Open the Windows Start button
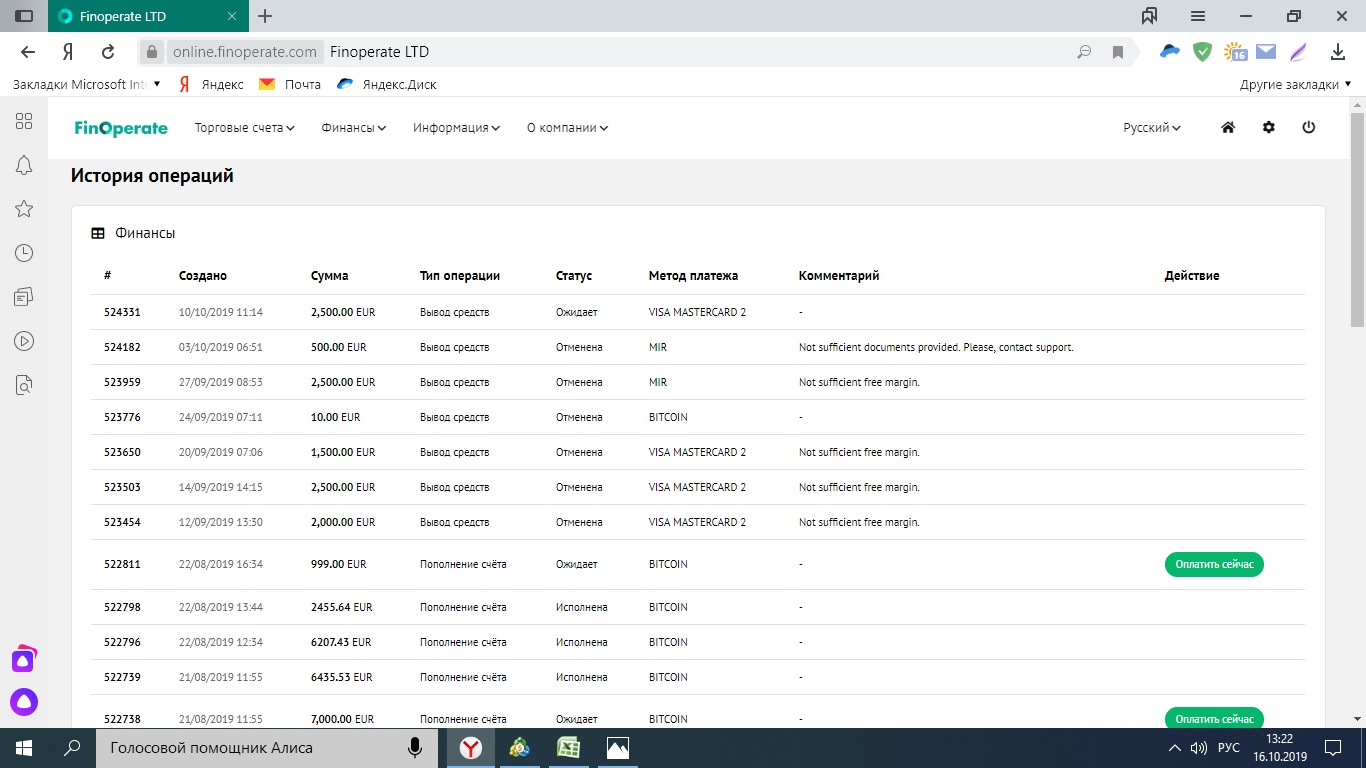 [24, 747]
